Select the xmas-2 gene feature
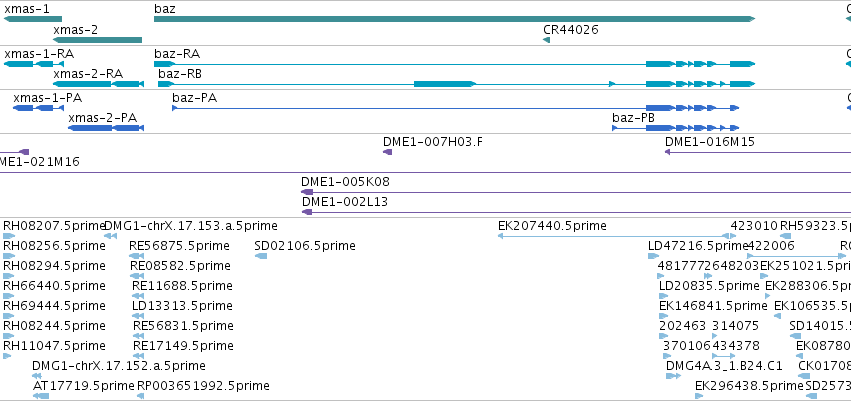The height and width of the screenshot is (401, 851). (97, 40)
